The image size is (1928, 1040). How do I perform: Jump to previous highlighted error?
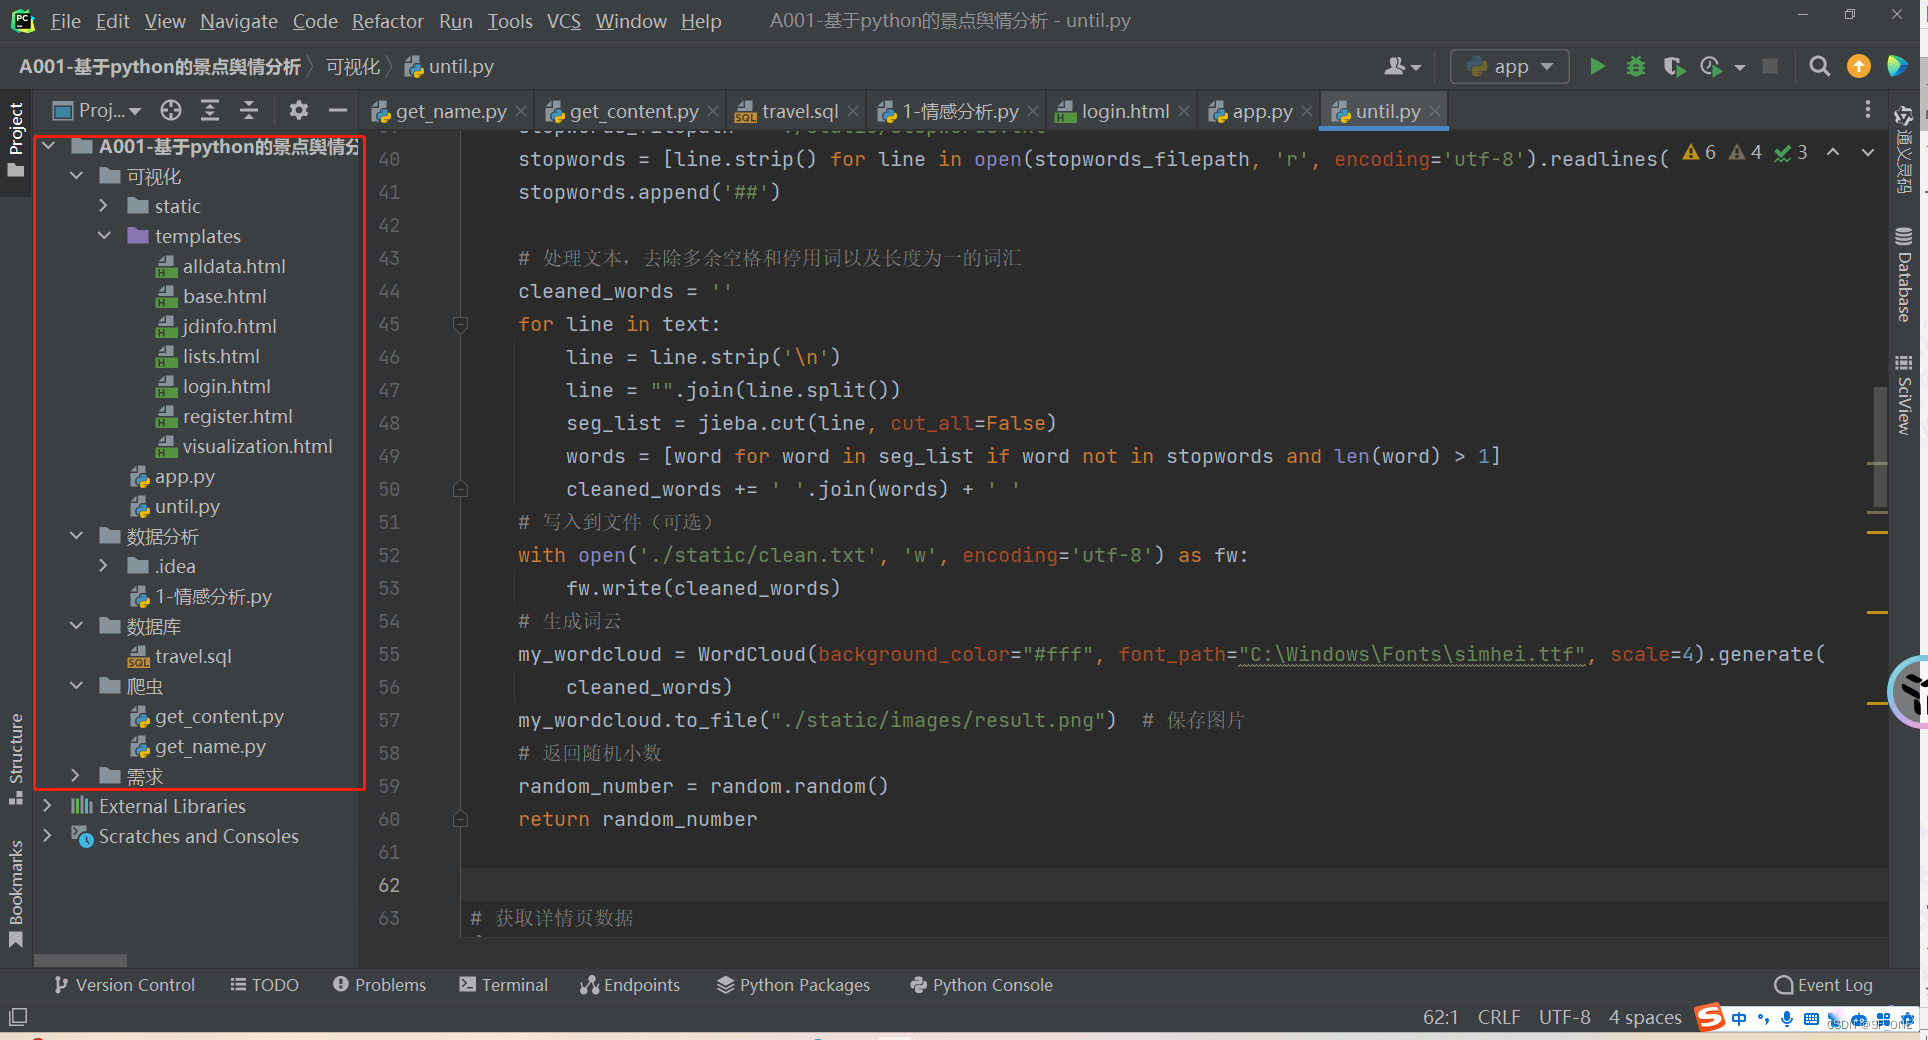click(x=1833, y=153)
